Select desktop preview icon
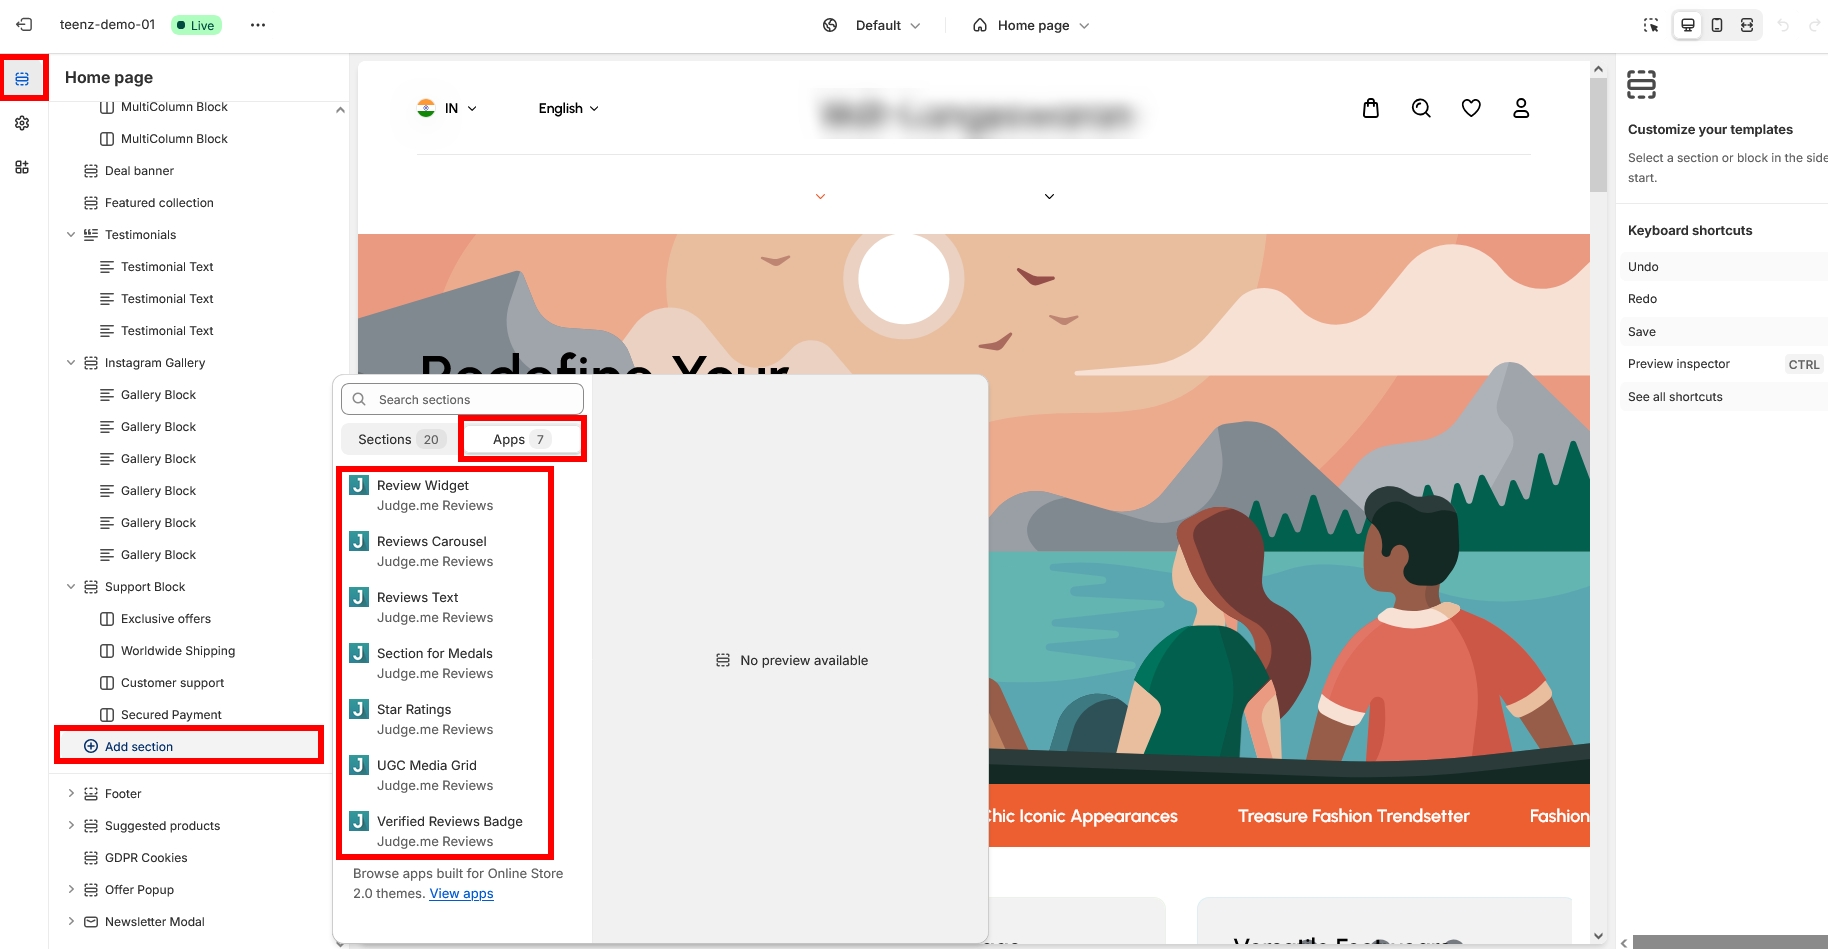1828x949 pixels. [x=1688, y=25]
